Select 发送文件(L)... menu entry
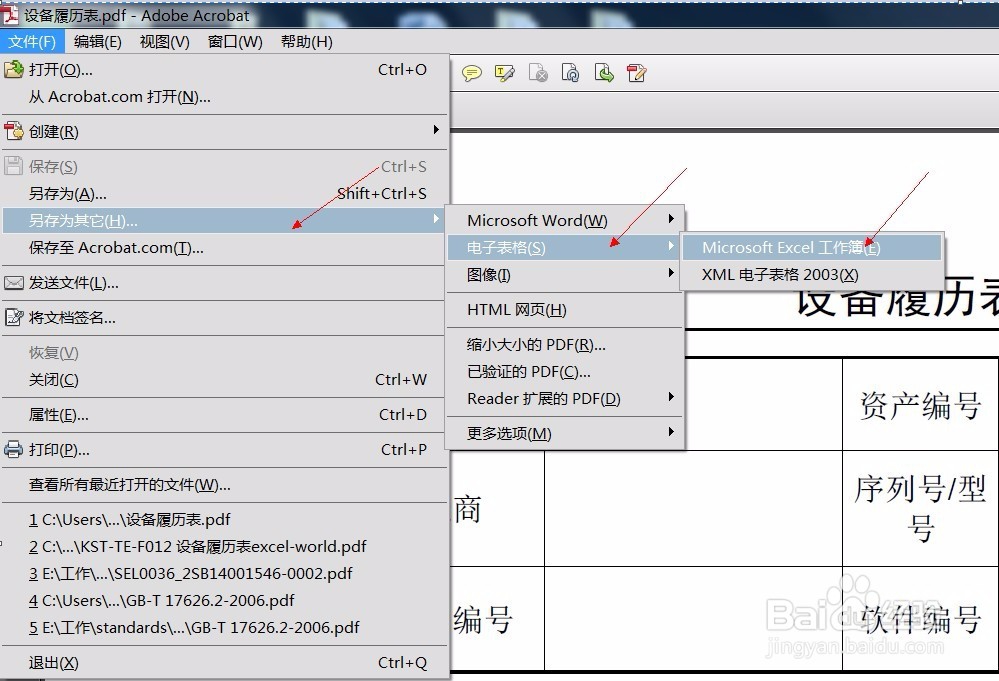 pos(225,283)
